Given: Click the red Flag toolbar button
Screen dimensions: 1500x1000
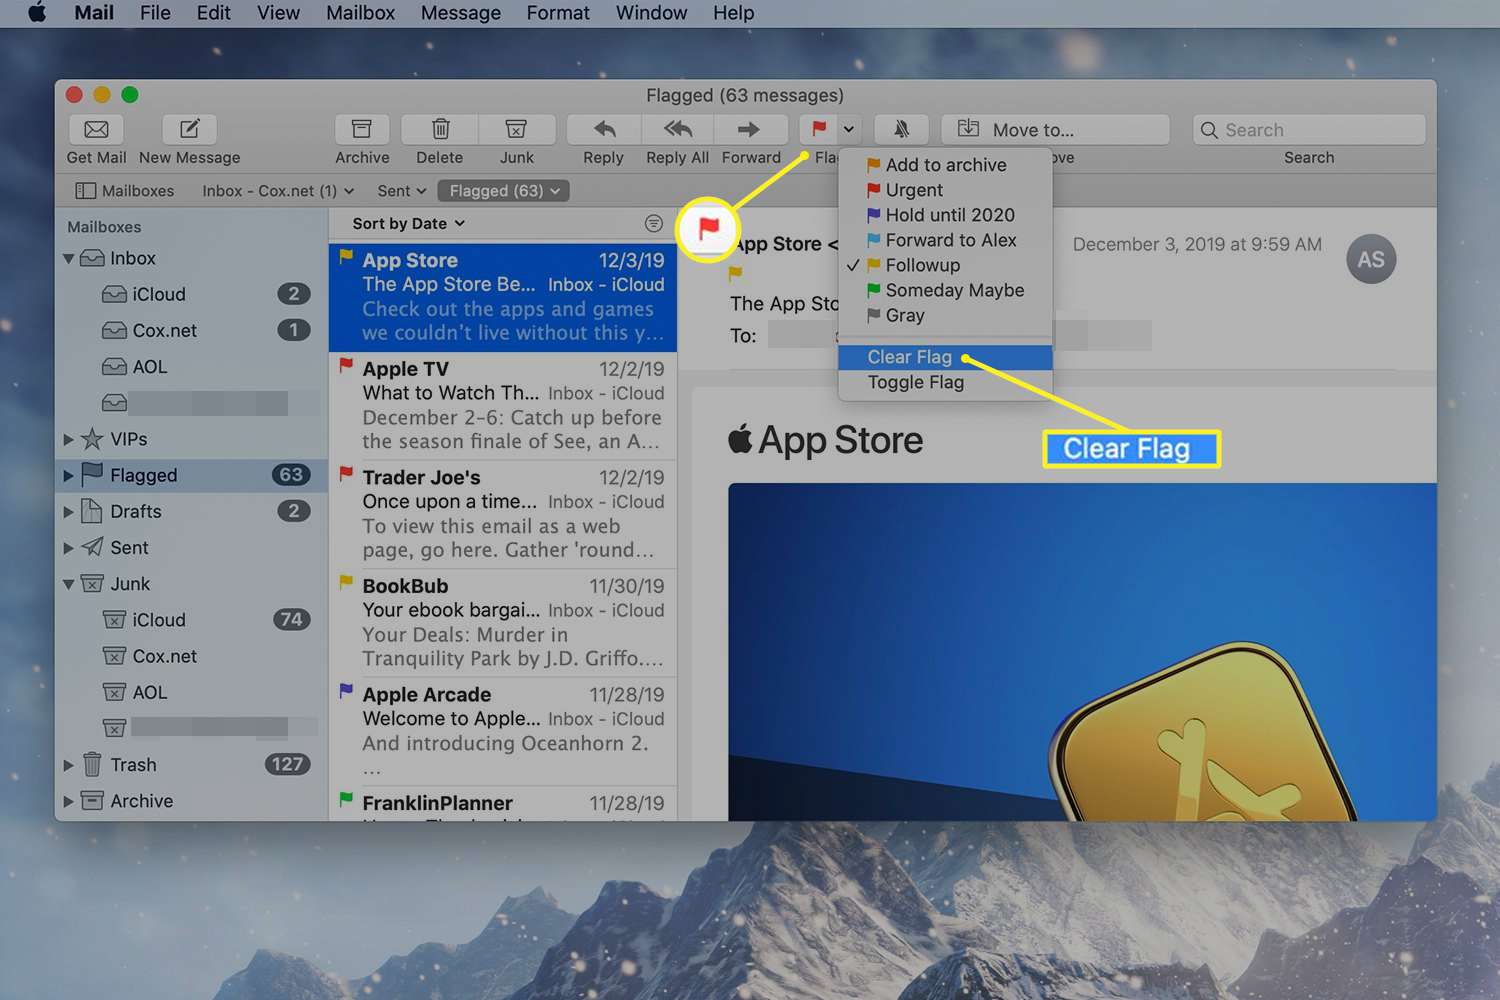Looking at the screenshot, I should 818,129.
